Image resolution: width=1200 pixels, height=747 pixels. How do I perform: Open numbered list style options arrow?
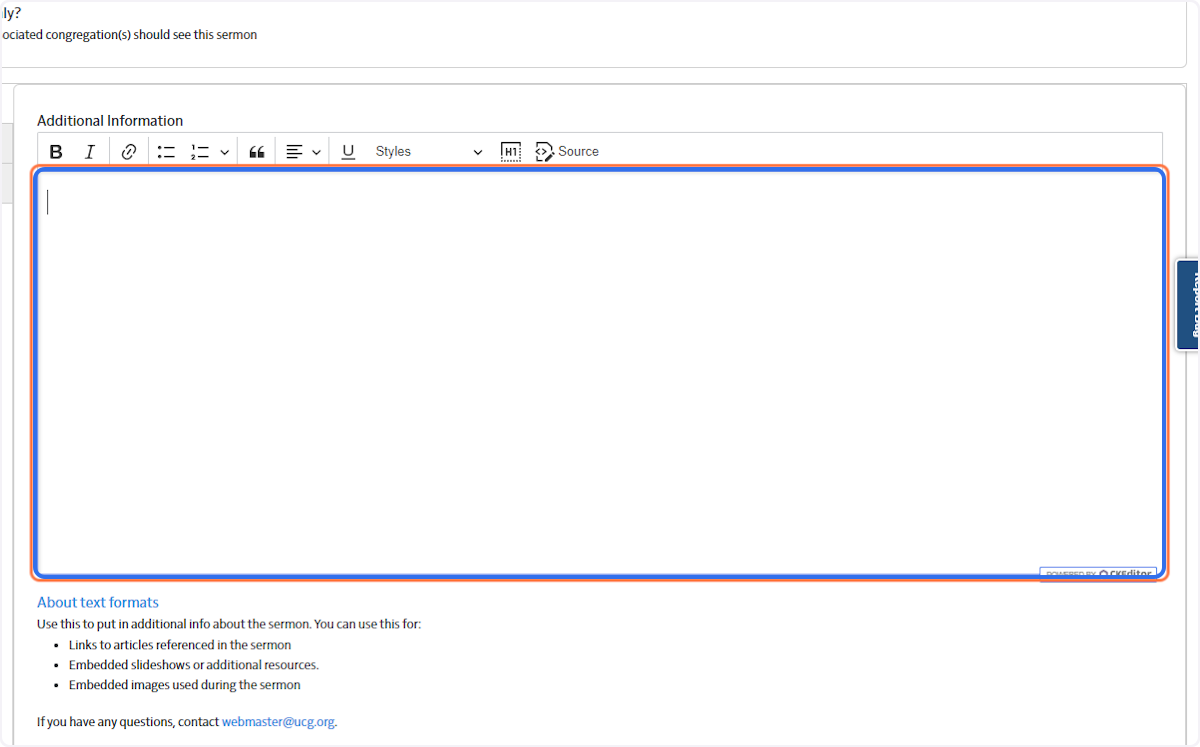[x=224, y=152]
